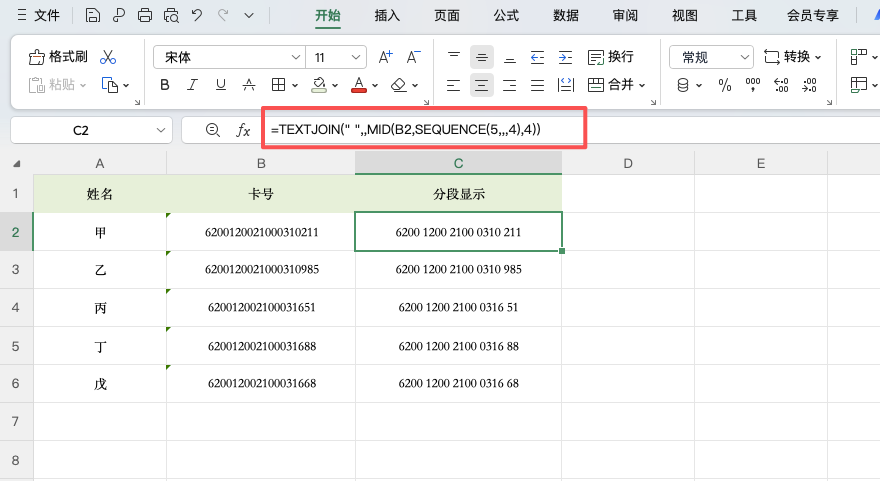Screen dimensions: 880x481
Task: Toggle Underline formatting
Action: [220, 85]
